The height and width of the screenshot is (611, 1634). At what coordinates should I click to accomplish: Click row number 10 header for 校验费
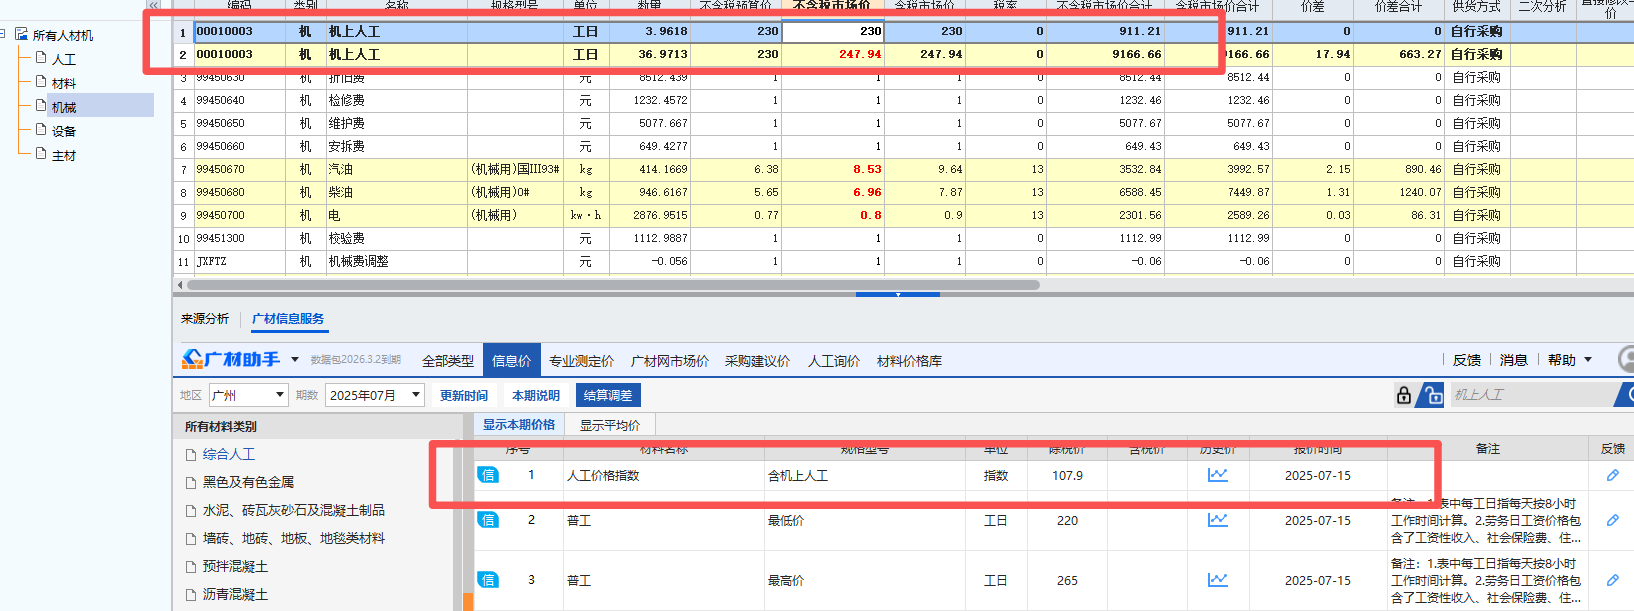pyautogui.click(x=183, y=239)
